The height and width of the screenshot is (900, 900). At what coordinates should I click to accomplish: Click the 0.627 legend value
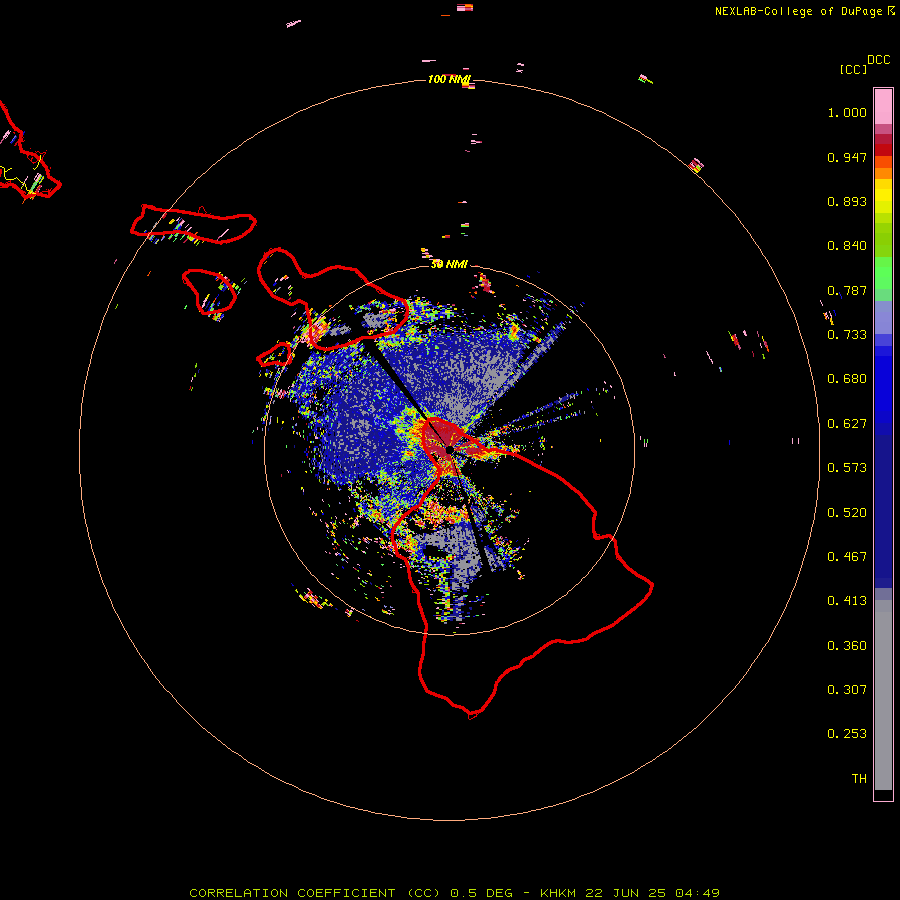(847, 424)
